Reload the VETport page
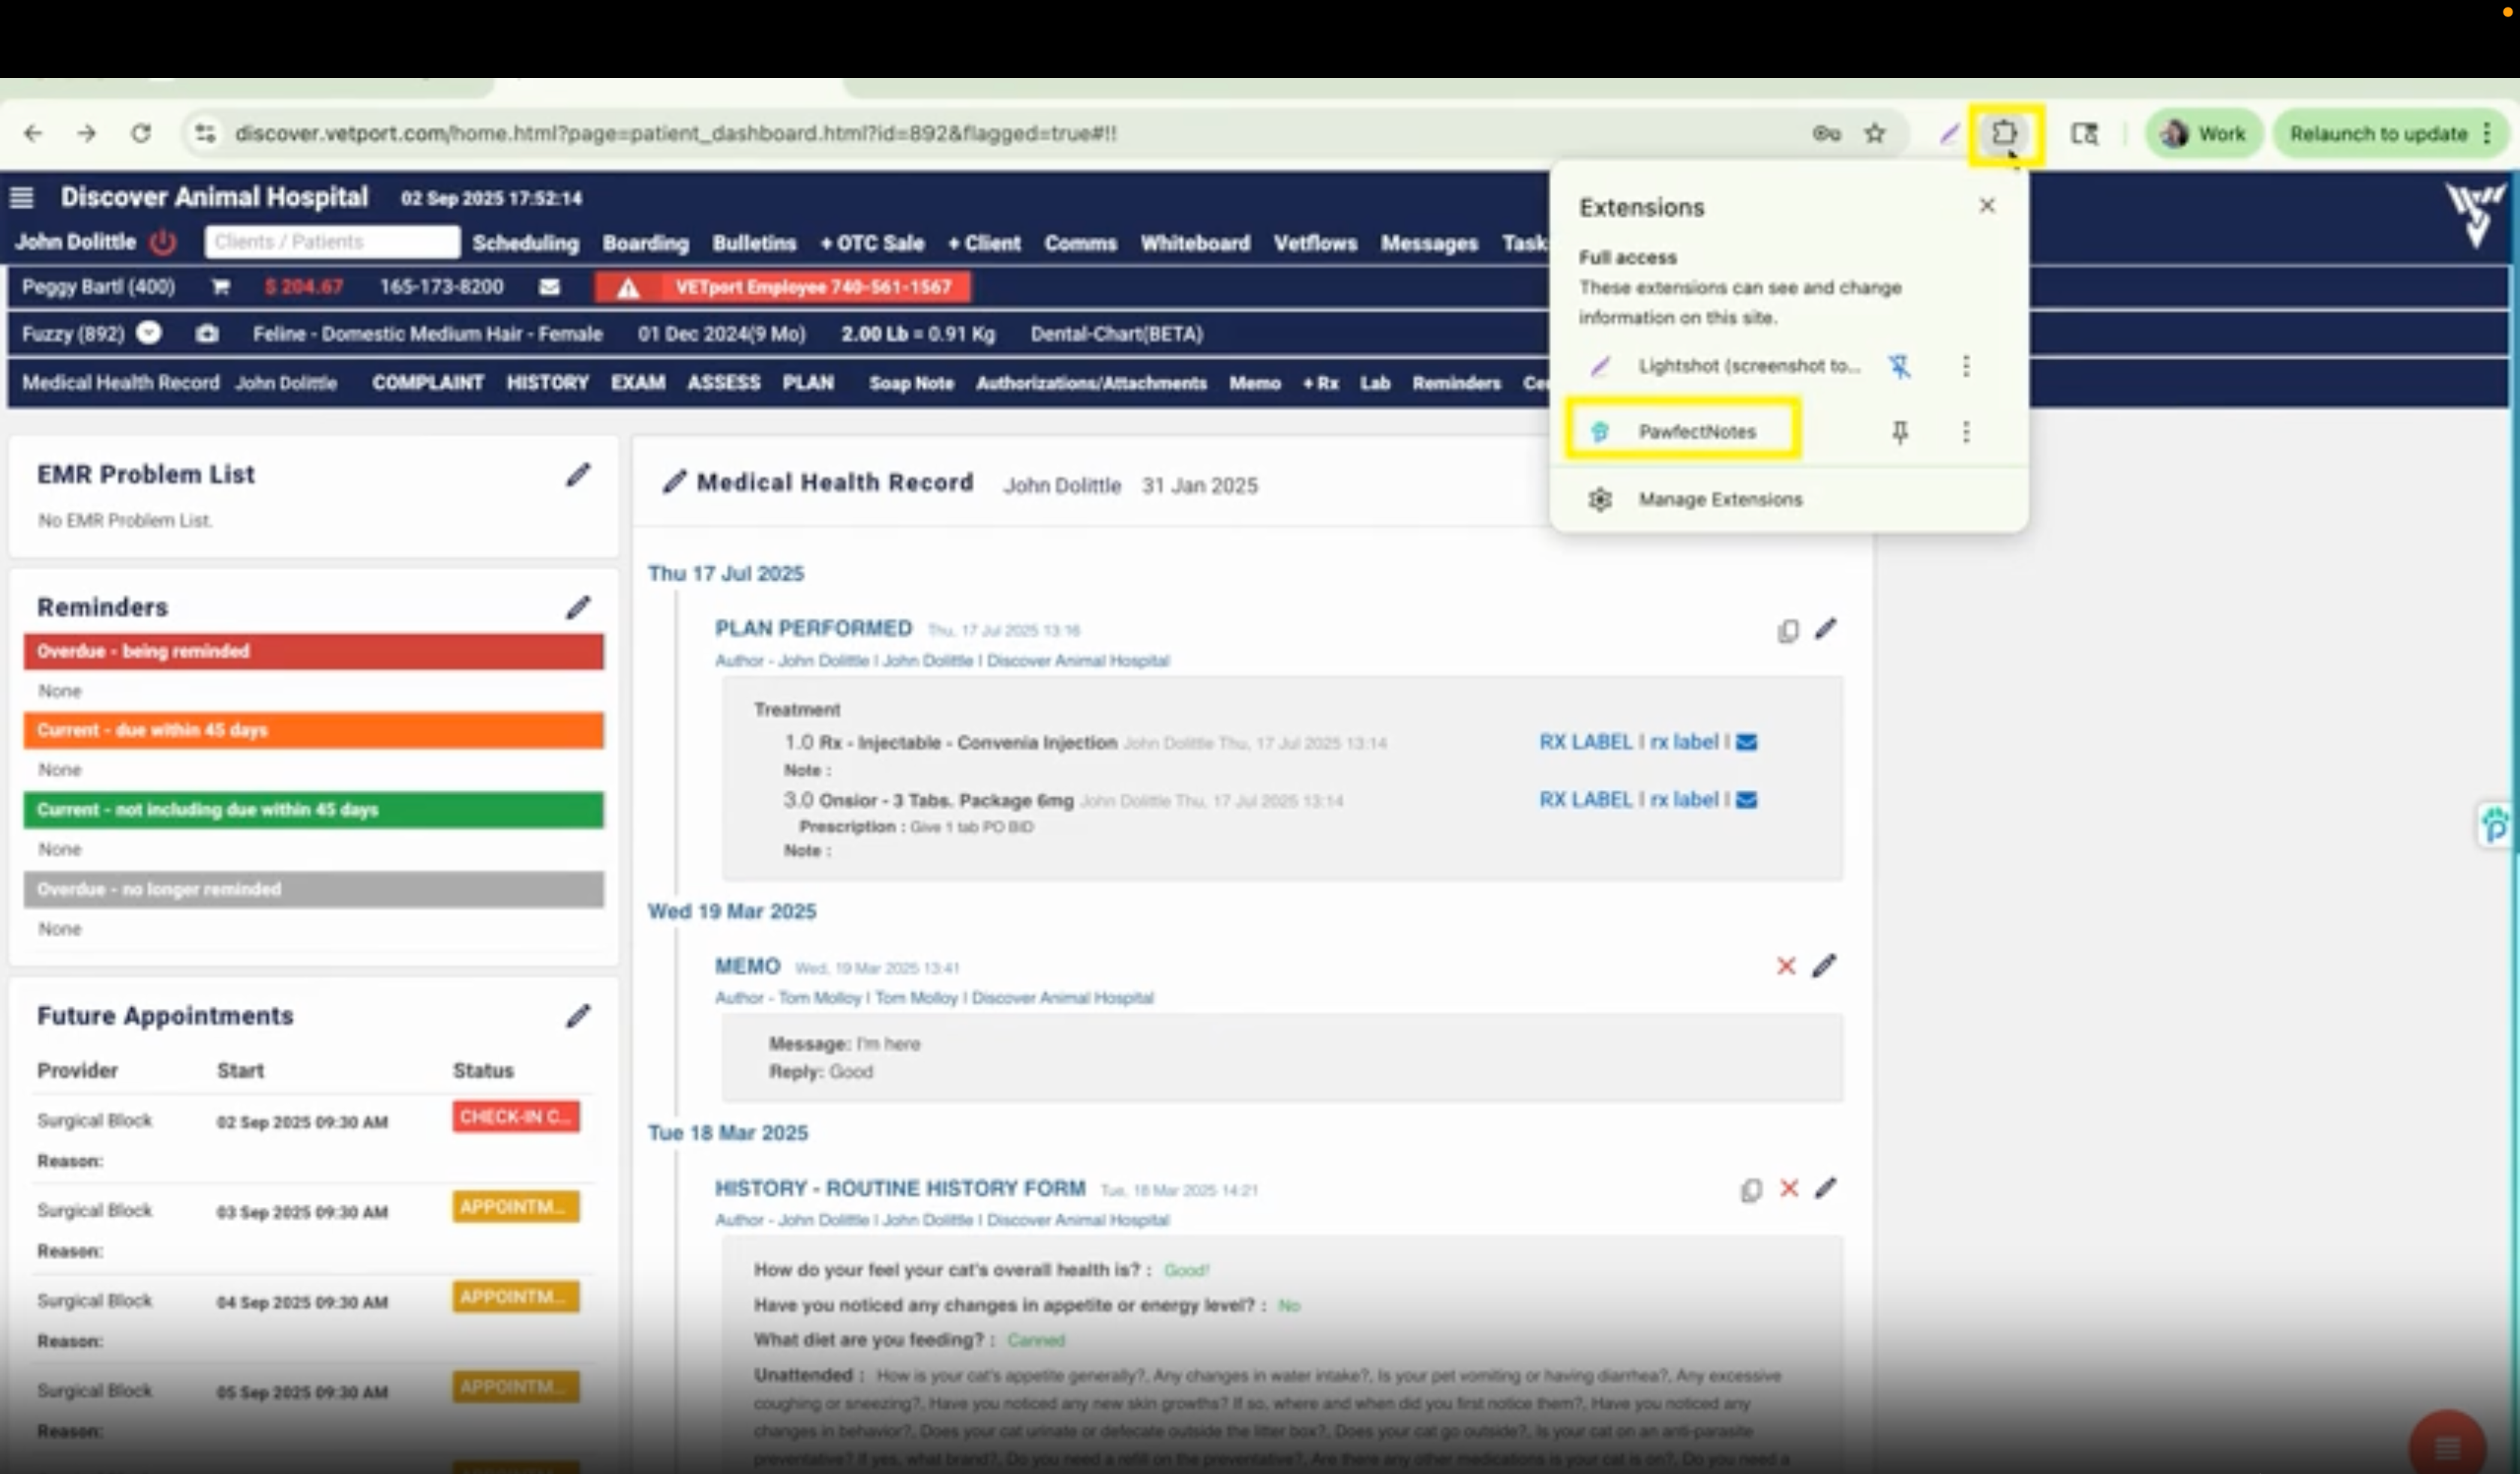 click(141, 133)
